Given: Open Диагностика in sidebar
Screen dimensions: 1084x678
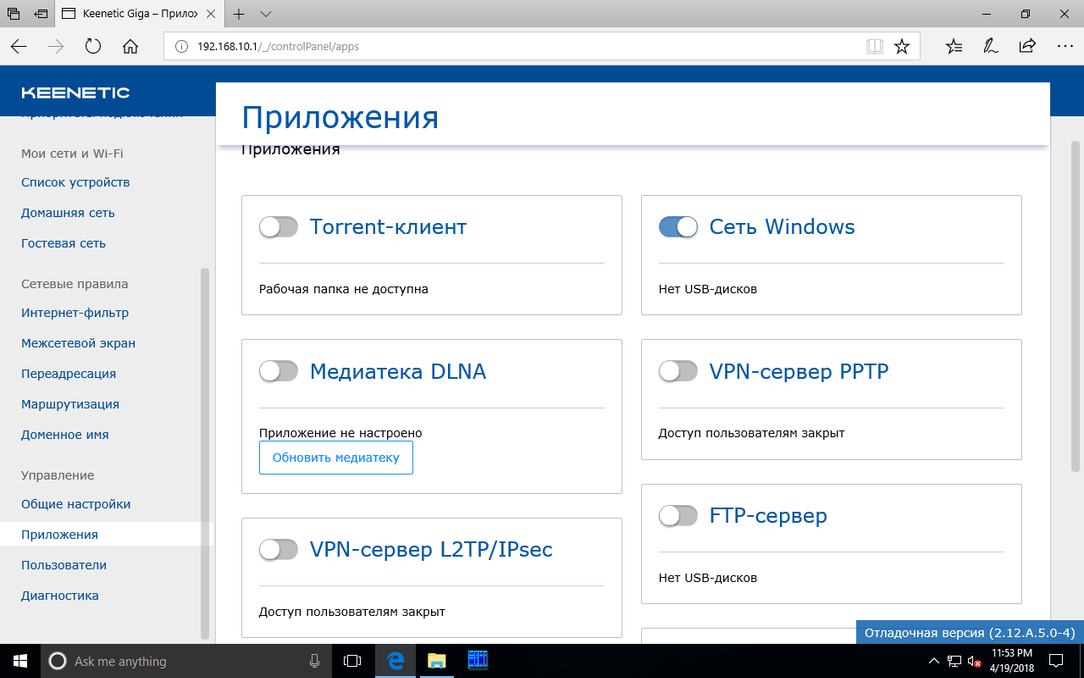Looking at the screenshot, I should (x=59, y=595).
